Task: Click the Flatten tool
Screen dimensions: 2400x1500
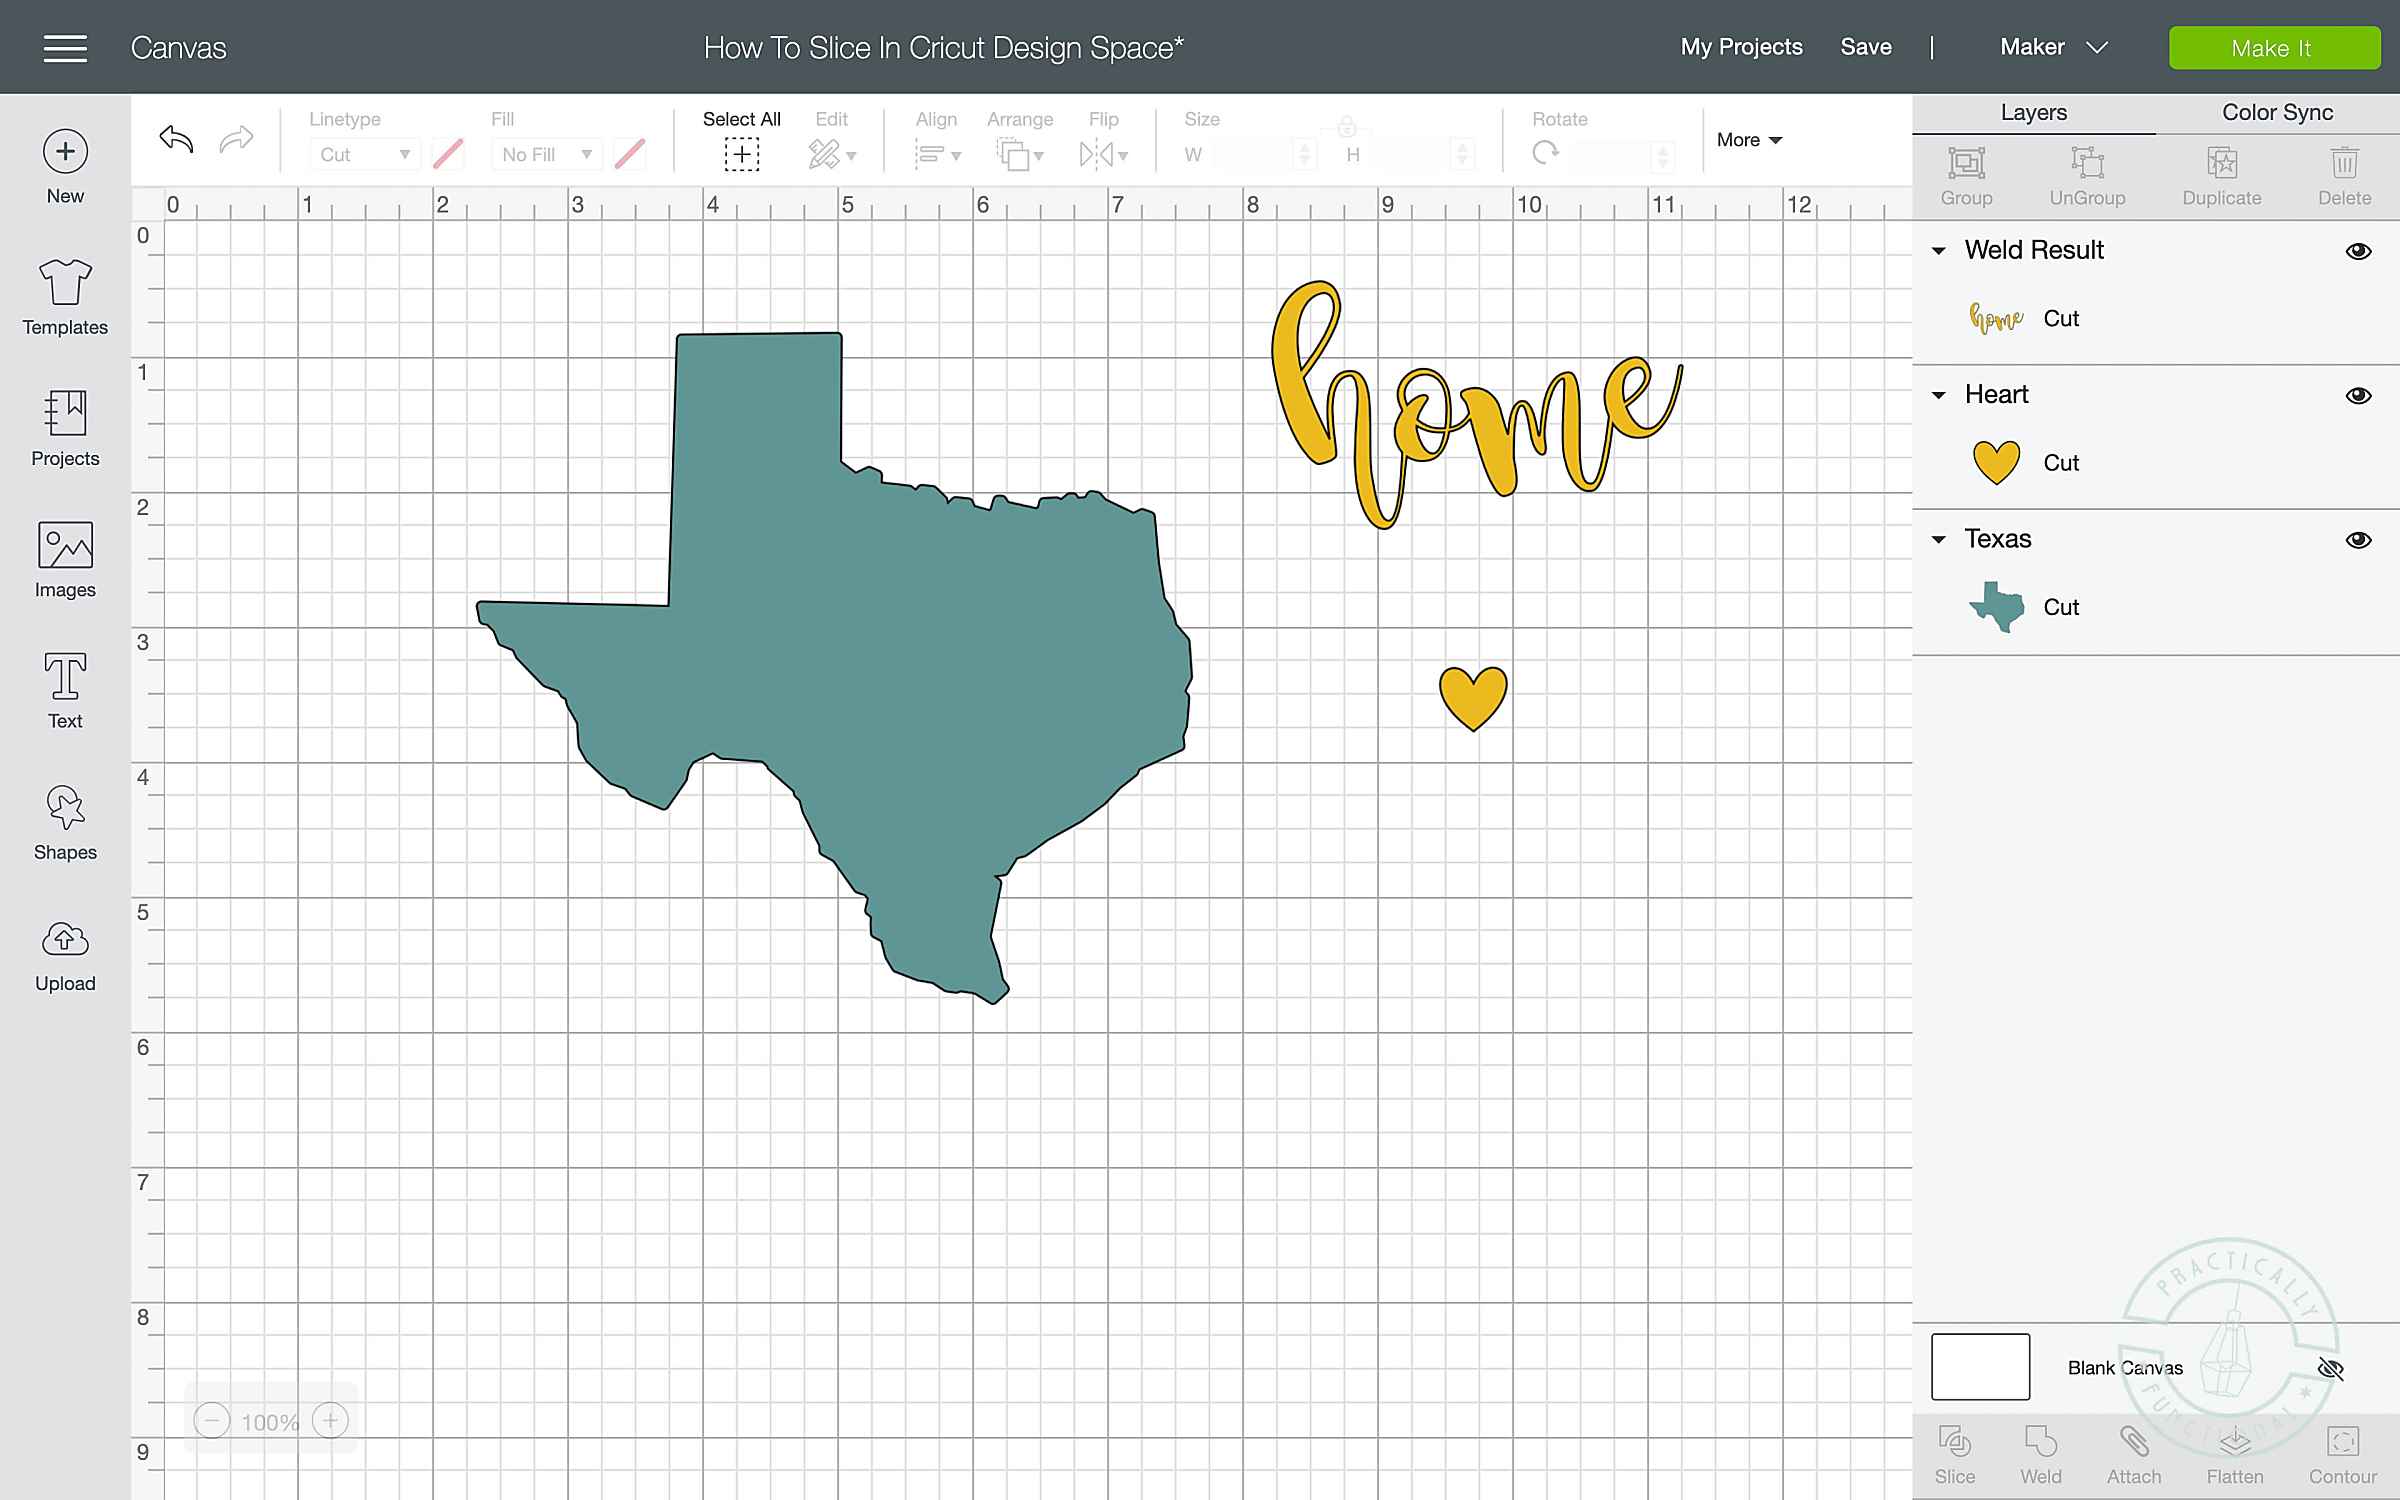Action: [2235, 1455]
